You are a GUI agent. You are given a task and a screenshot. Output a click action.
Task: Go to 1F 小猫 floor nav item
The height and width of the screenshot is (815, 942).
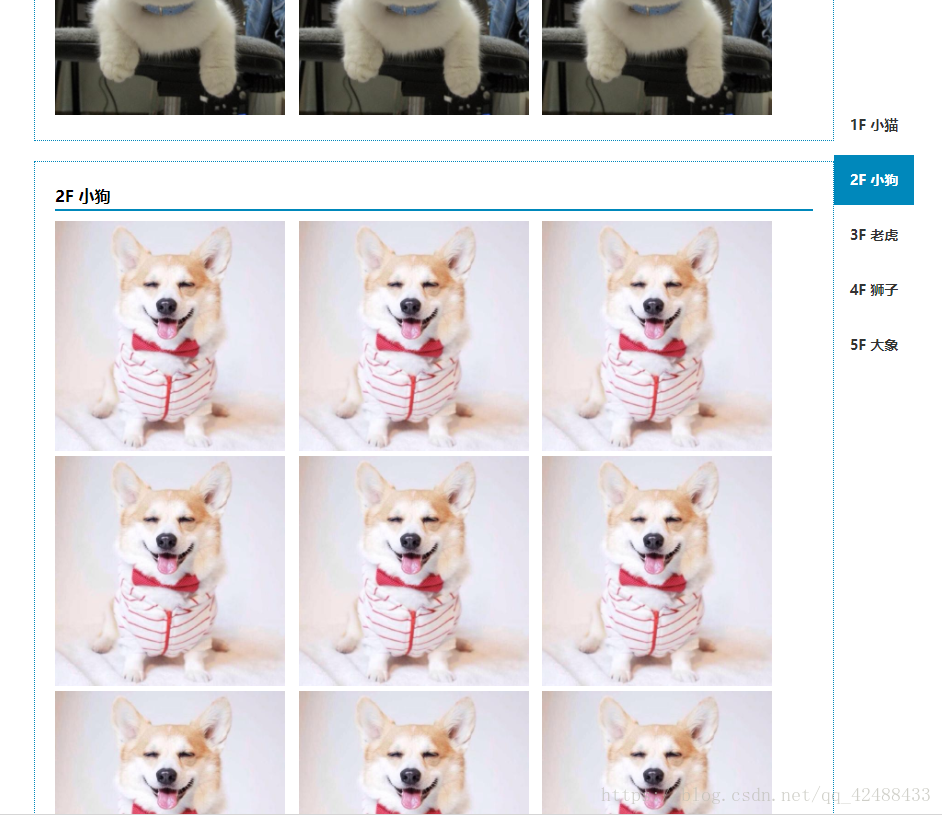(874, 125)
